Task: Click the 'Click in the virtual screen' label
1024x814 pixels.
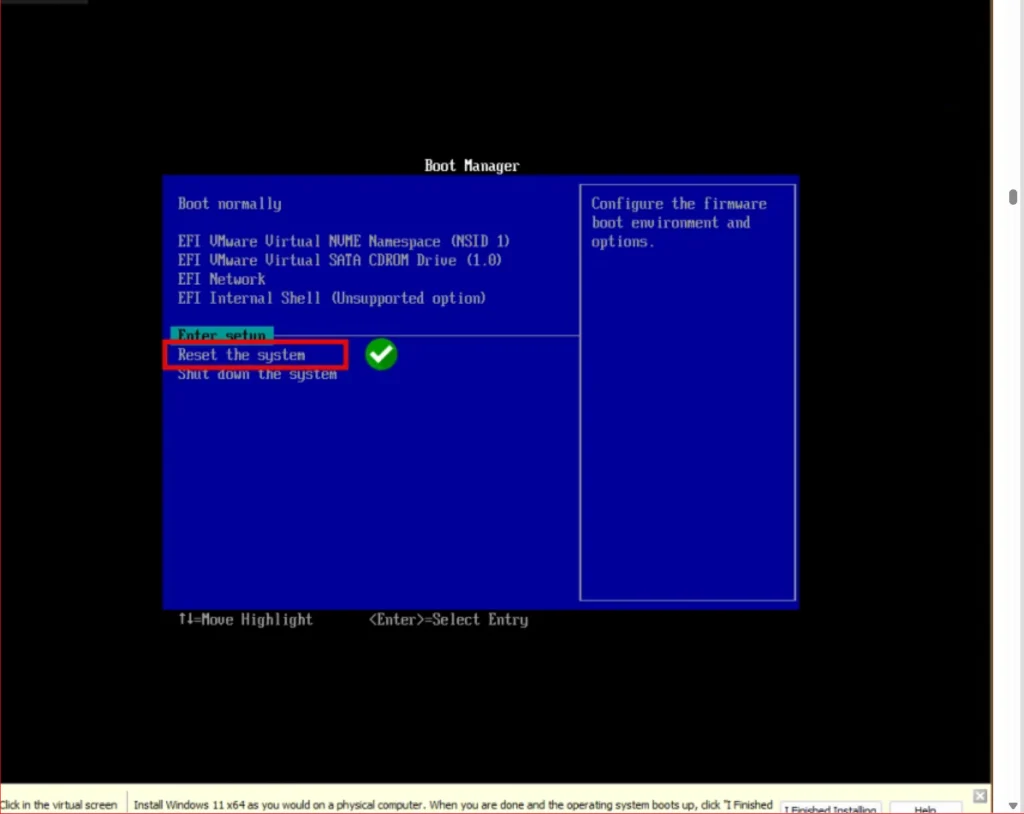Action: (59, 805)
